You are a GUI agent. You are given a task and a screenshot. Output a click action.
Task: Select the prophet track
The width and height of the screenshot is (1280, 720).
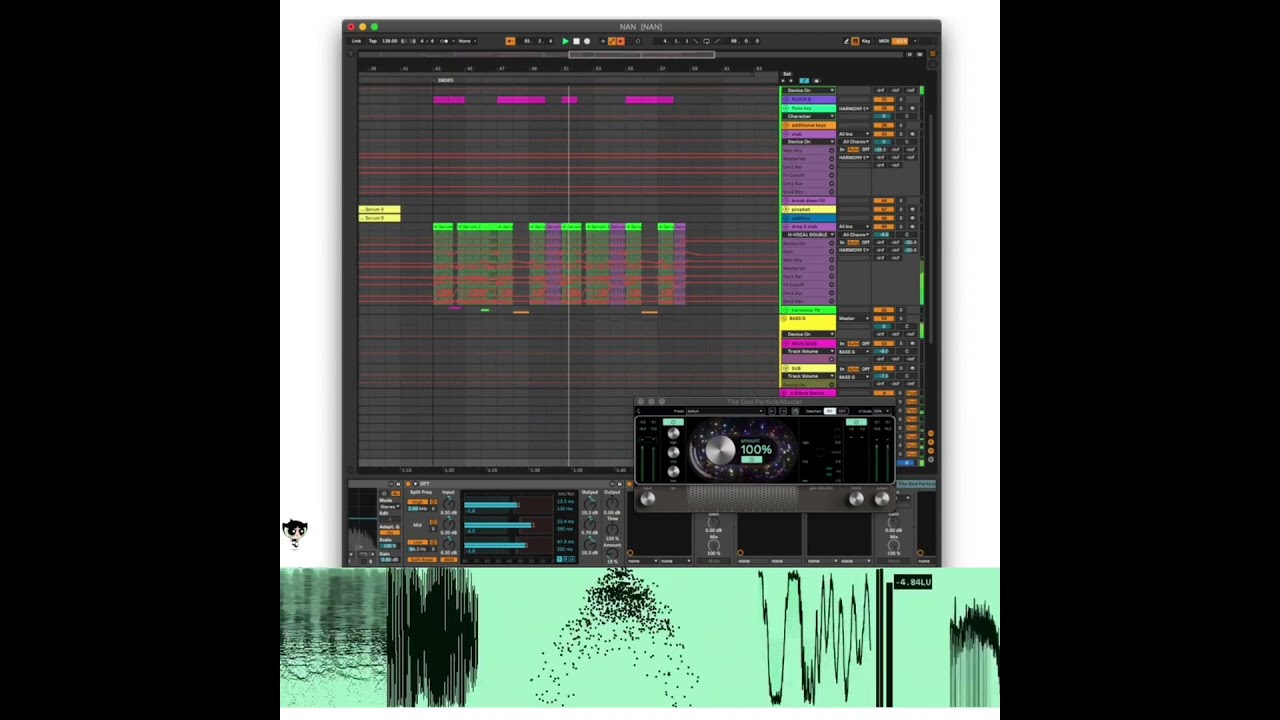[810, 209]
